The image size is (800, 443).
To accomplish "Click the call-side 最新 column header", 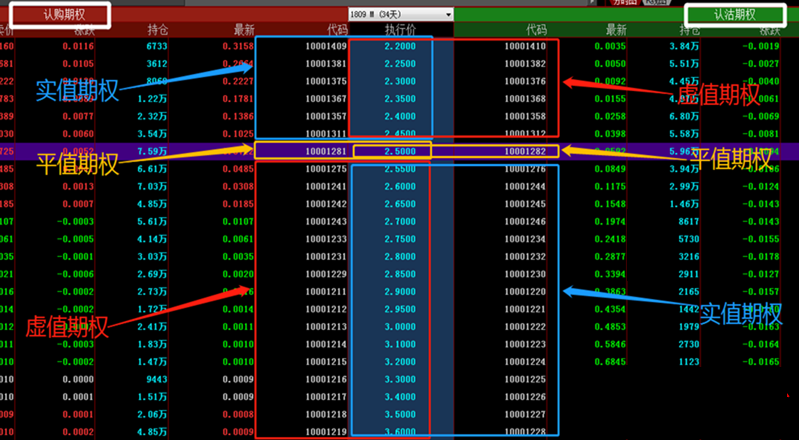I will (x=244, y=30).
